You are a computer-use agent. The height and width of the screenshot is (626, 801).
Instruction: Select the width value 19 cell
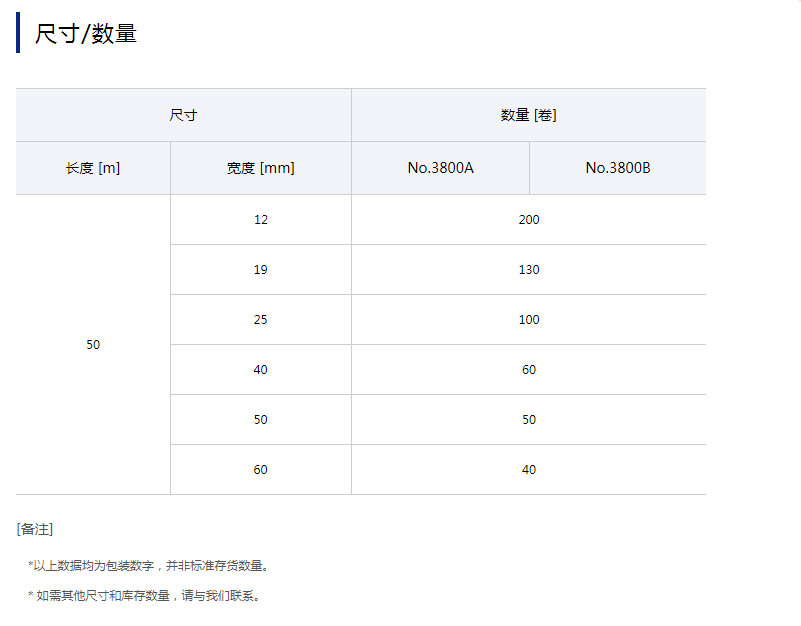point(260,270)
